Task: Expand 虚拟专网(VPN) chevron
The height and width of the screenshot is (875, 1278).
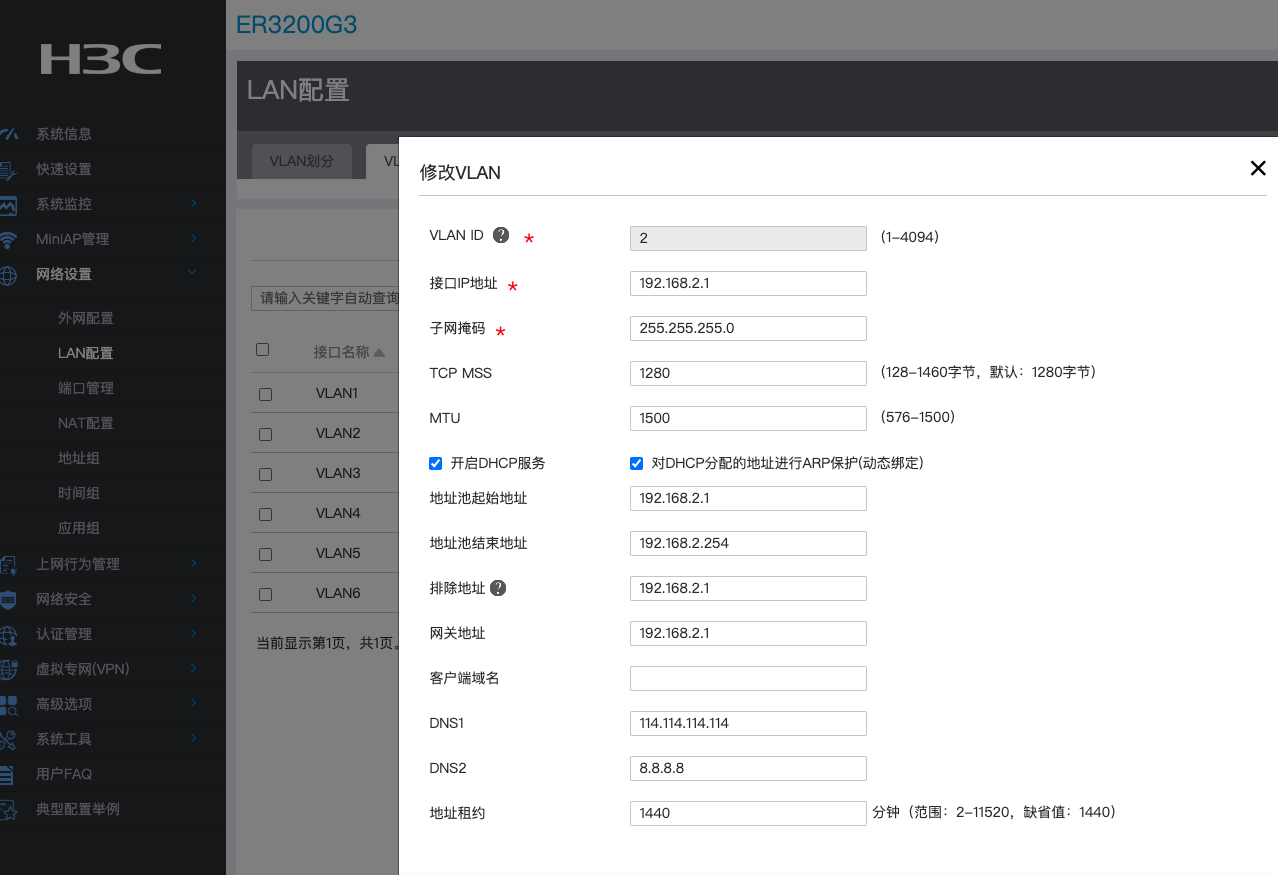Action: [194, 668]
